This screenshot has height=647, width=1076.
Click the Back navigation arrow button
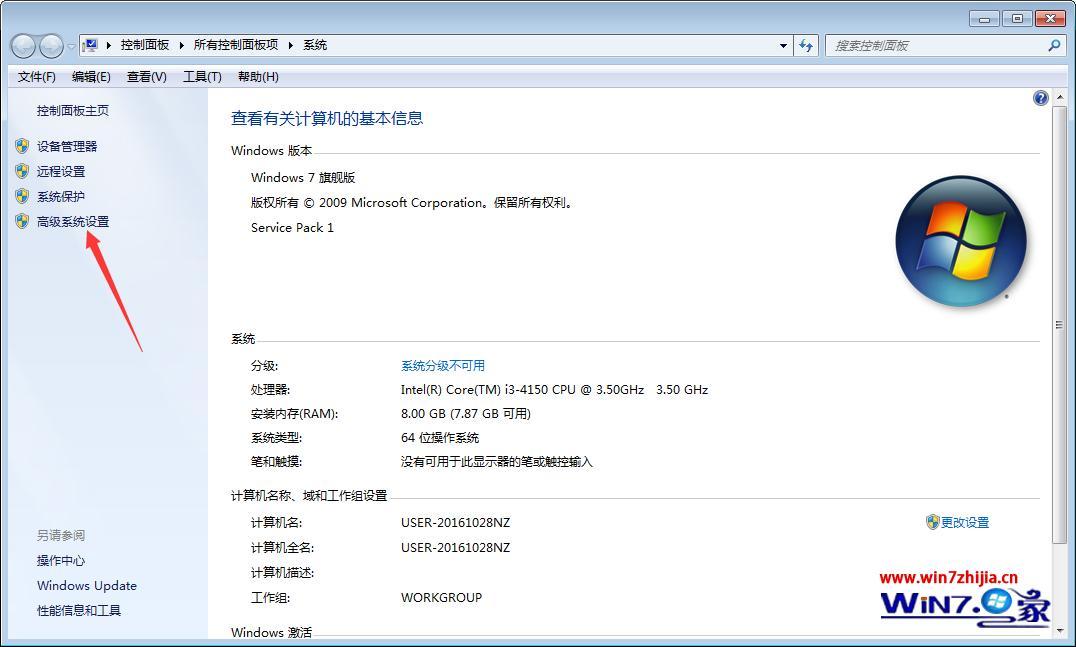(23, 46)
